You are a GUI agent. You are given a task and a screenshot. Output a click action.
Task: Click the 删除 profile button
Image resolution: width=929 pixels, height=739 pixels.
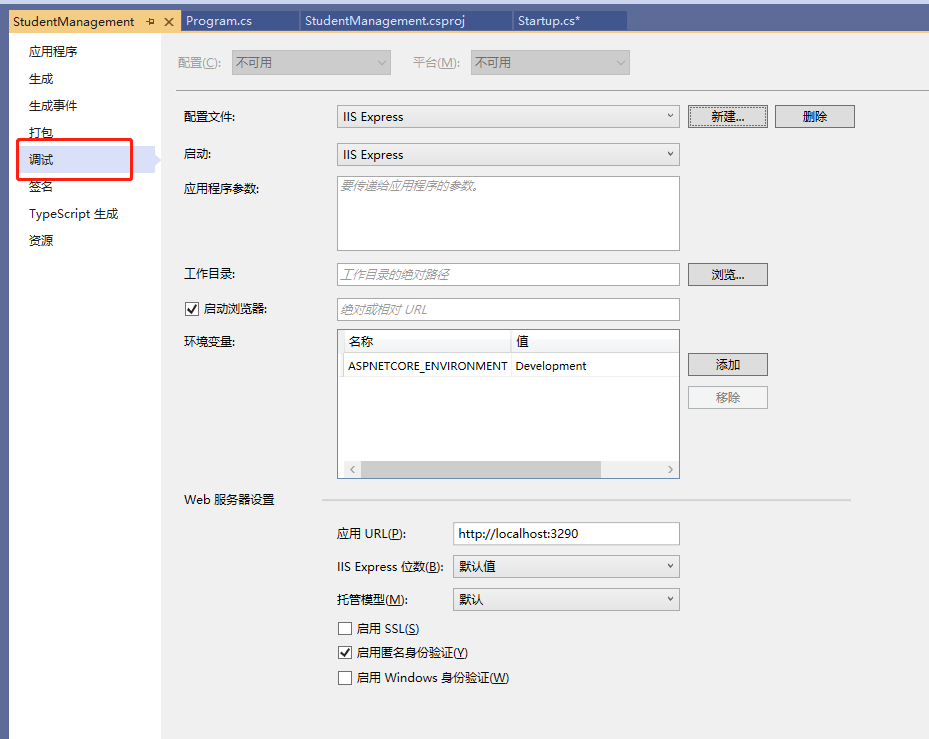(x=815, y=117)
